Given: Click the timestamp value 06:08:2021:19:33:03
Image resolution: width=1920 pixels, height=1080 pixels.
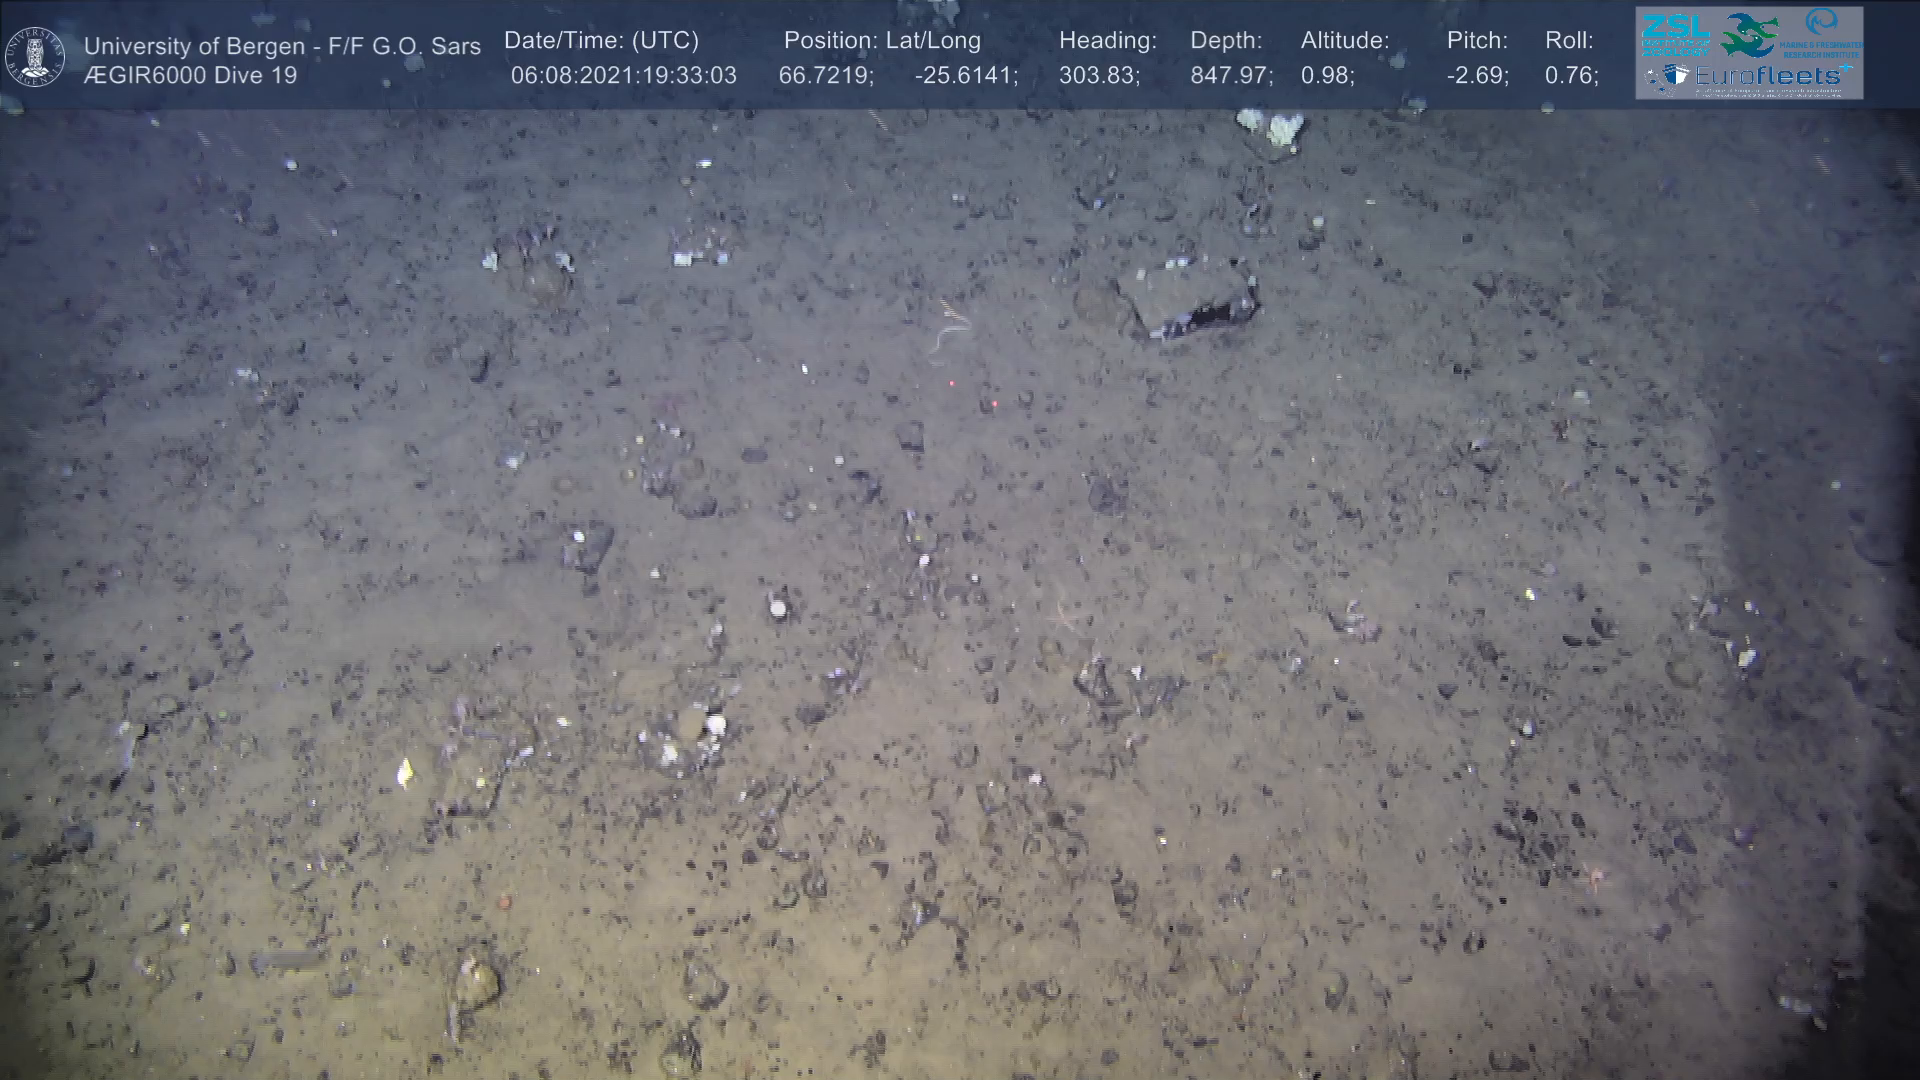Looking at the screenshot, I should pos(623,76).
